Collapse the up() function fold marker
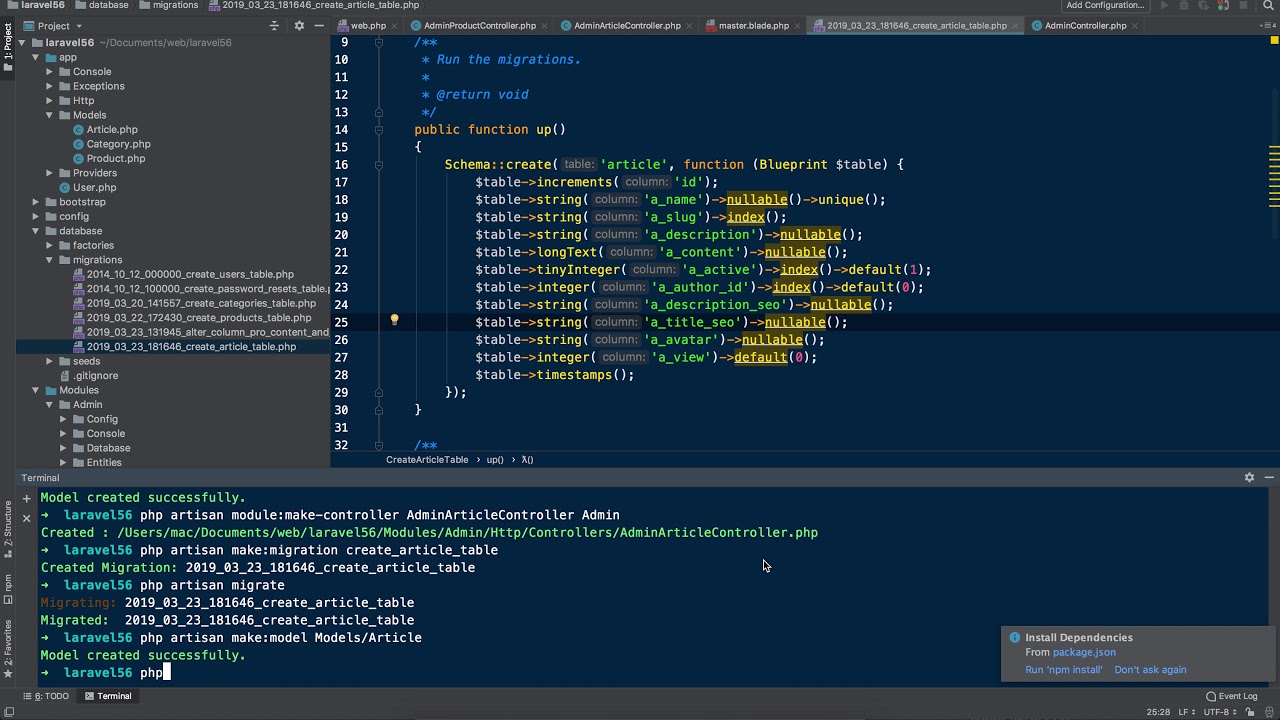The width and height of the screenshot is (1280, 720). [x=379, y=129]
